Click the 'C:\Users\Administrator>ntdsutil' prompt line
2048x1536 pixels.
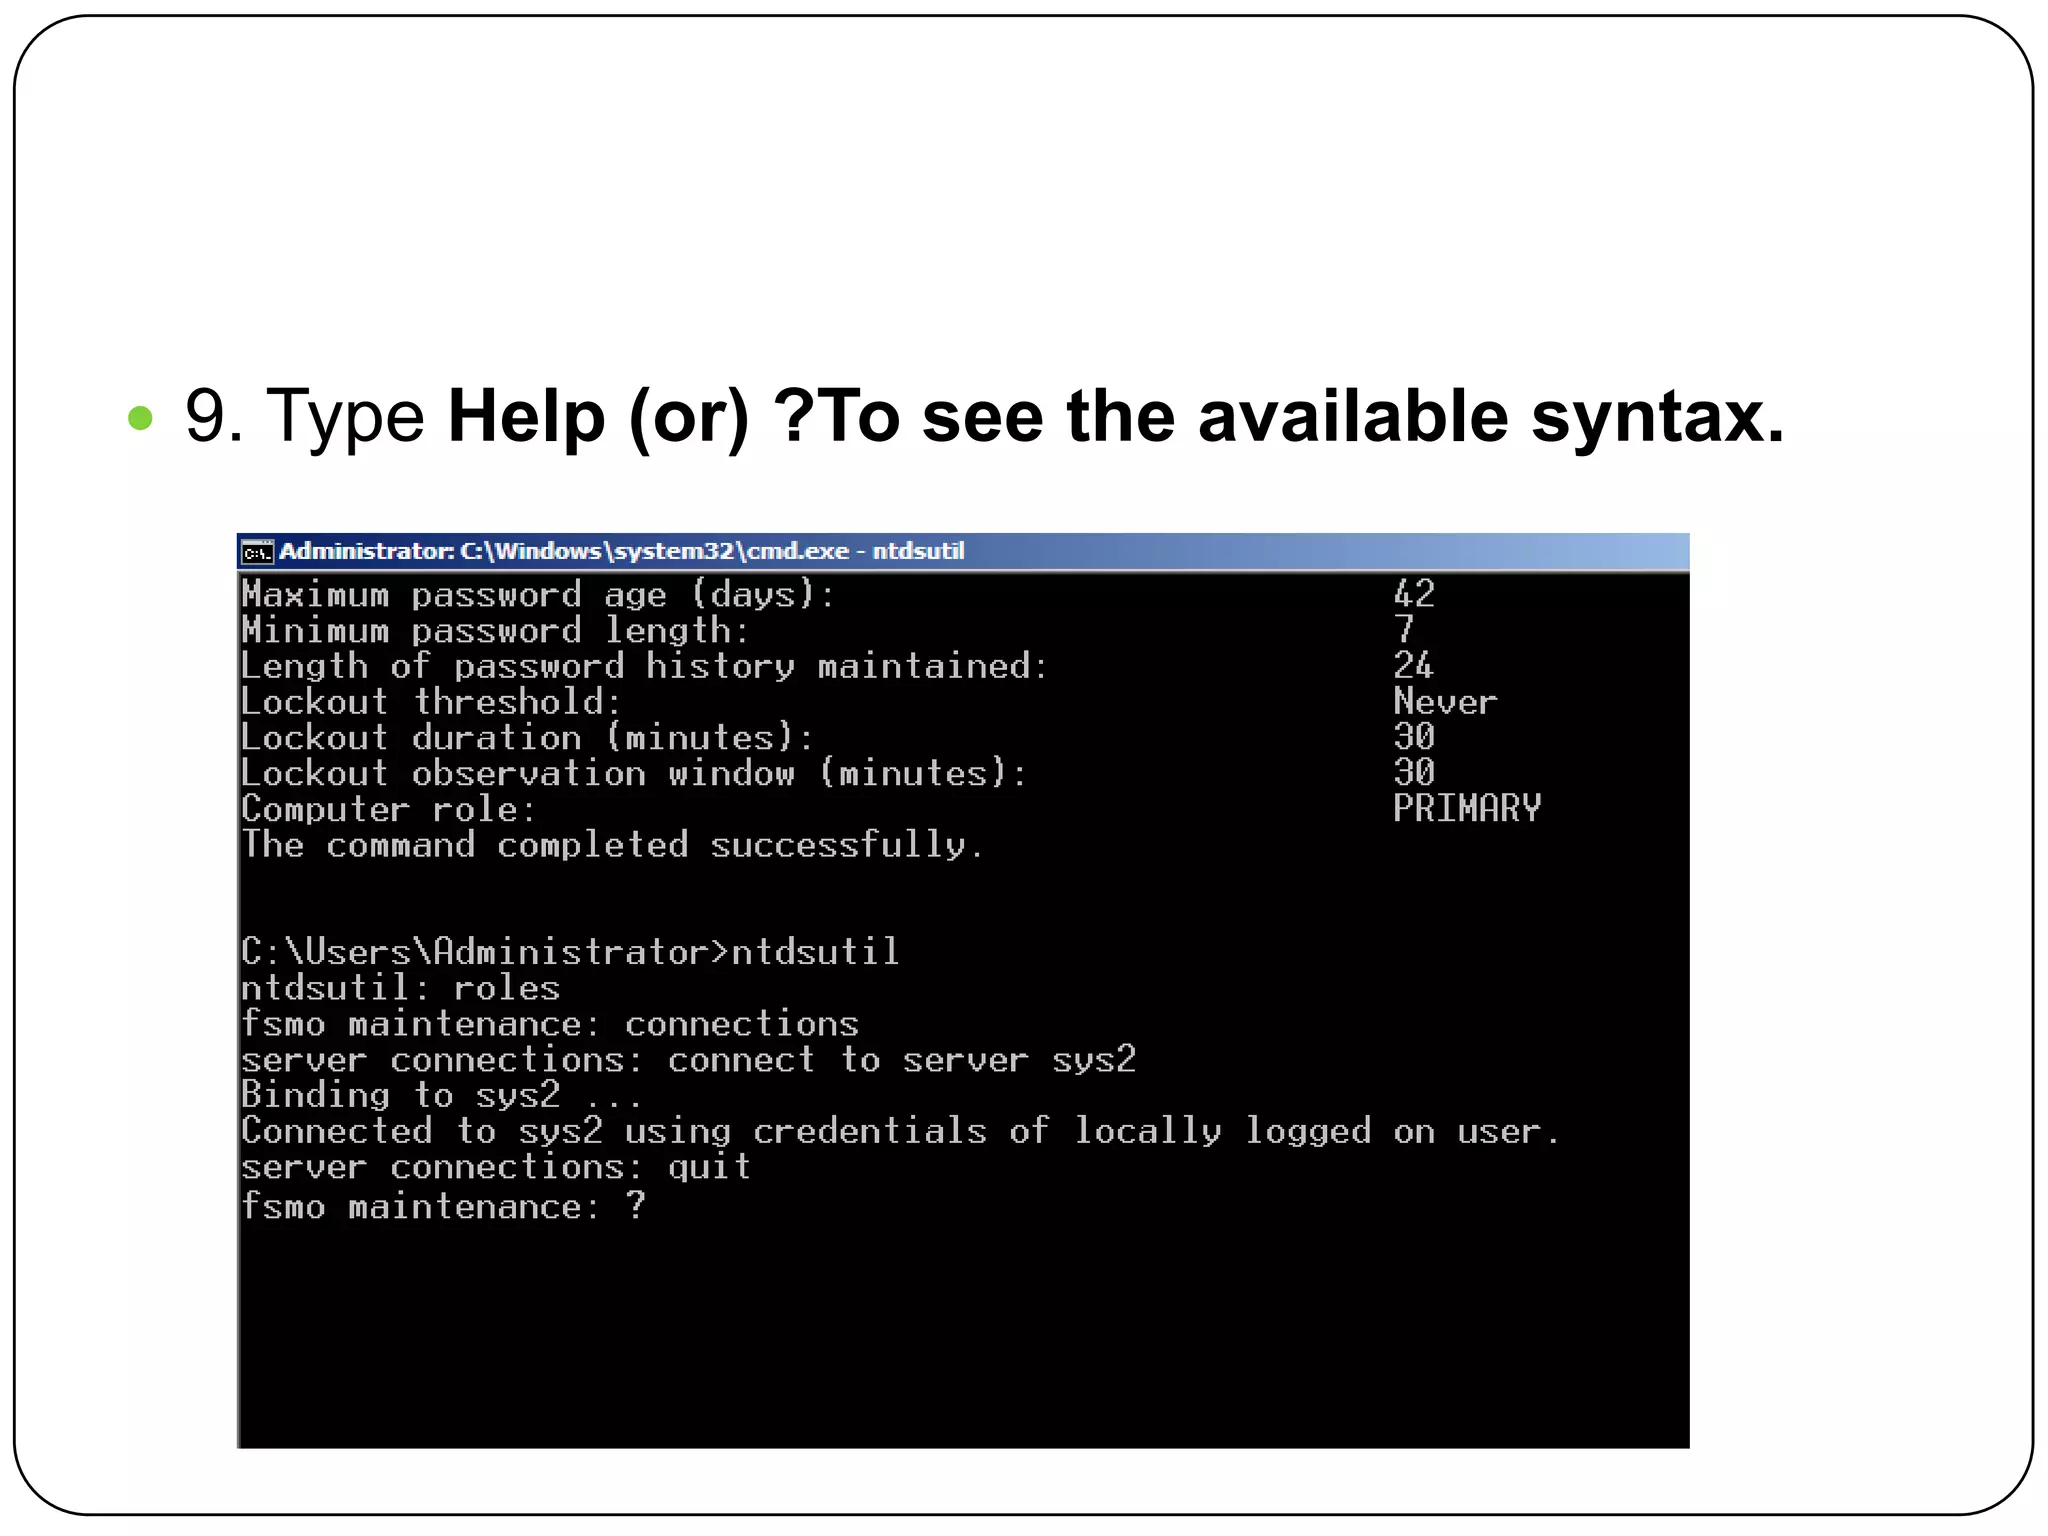pyautogui.click(x=570, y=952)
